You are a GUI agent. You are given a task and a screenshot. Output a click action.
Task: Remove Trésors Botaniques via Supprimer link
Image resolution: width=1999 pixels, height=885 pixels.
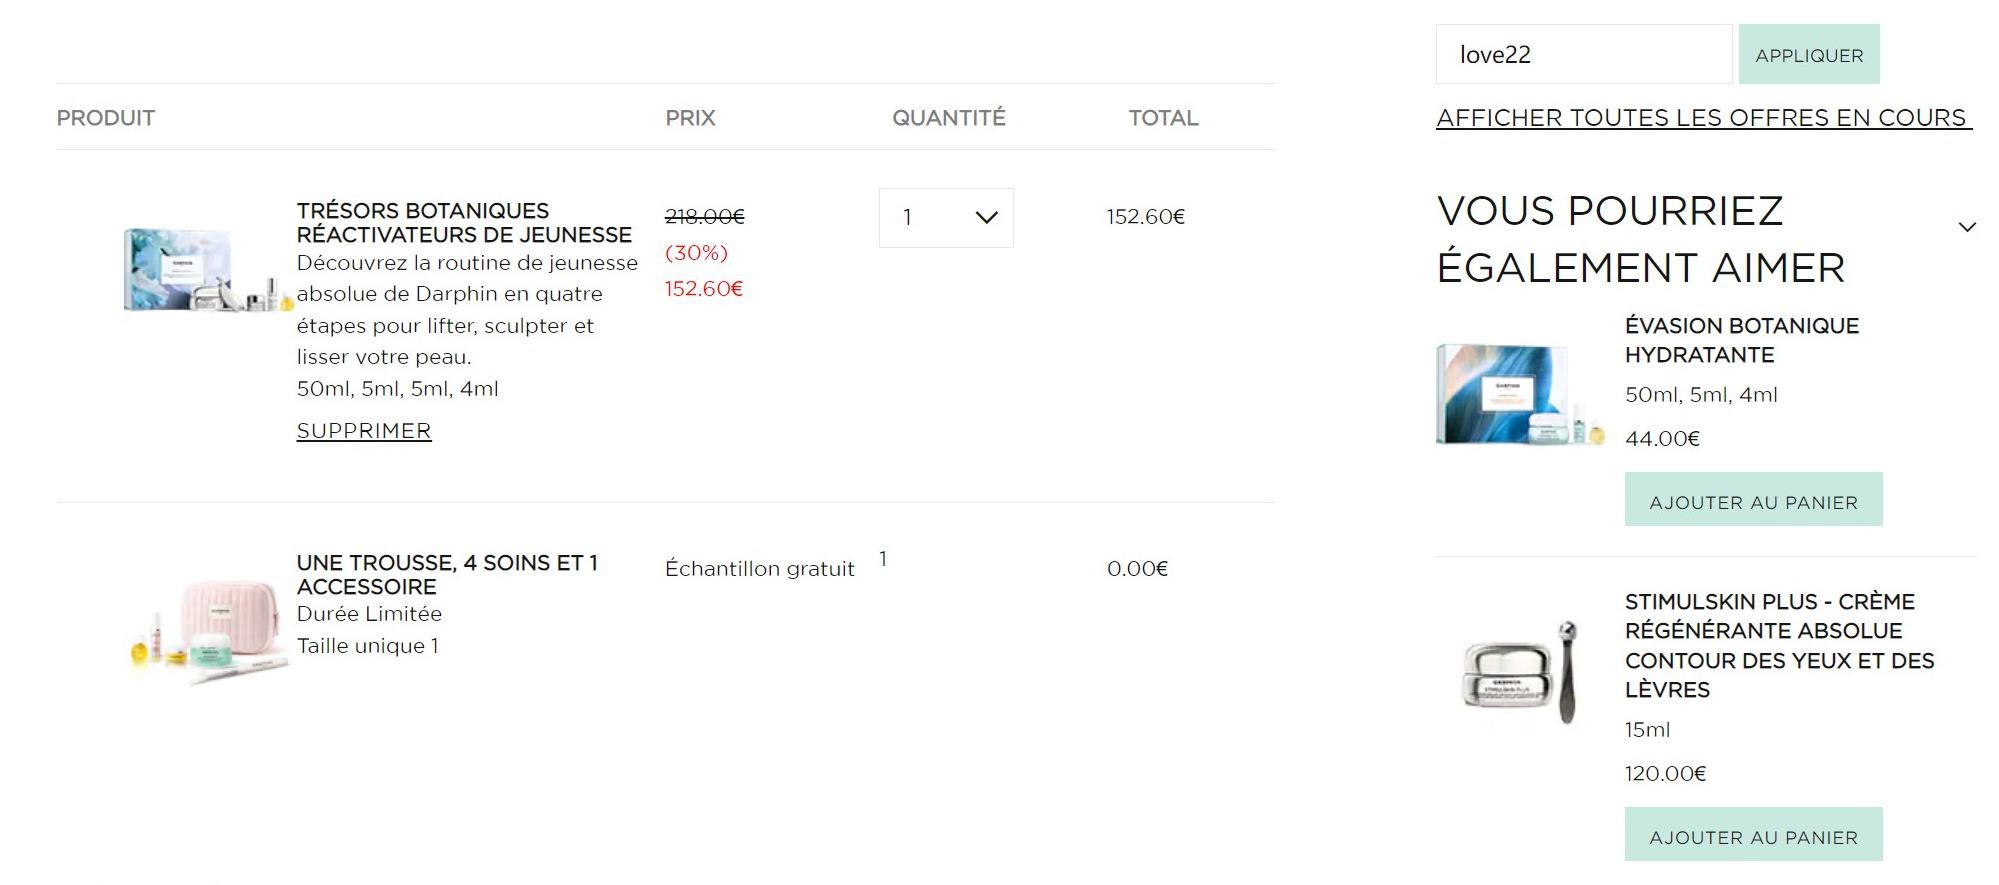364,431
